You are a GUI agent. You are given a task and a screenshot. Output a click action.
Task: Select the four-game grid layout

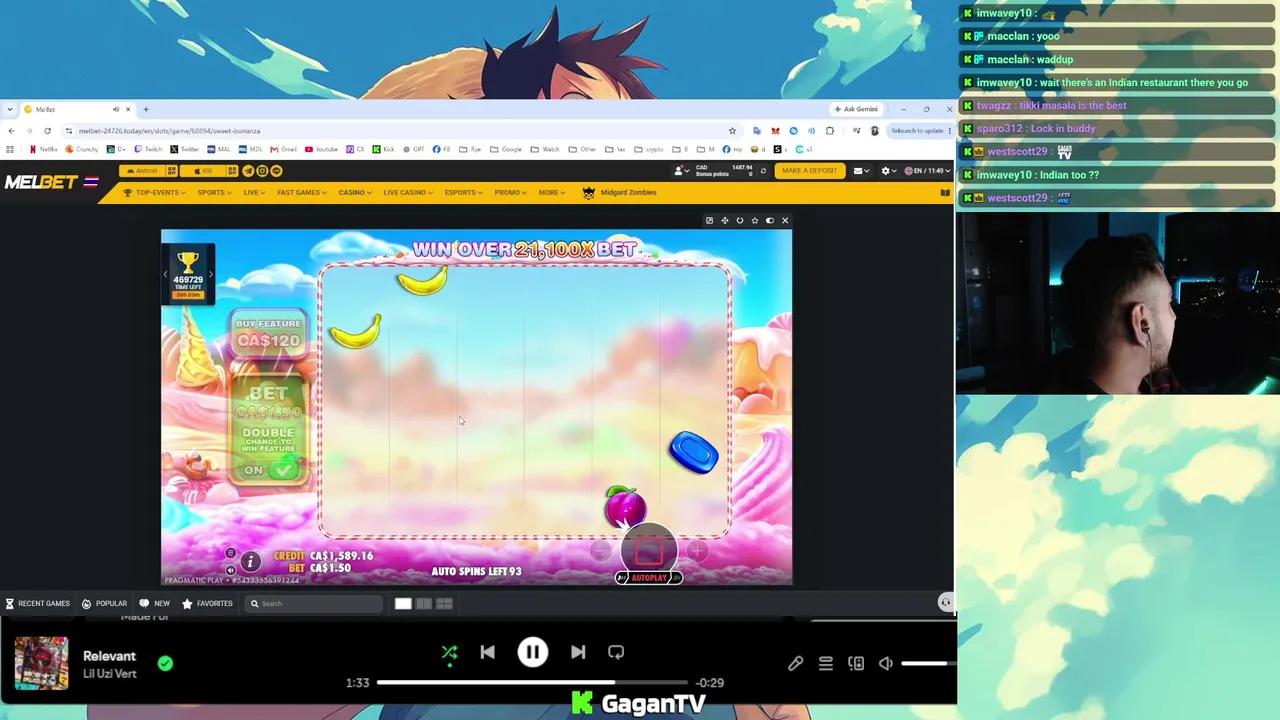click(444, 603)
